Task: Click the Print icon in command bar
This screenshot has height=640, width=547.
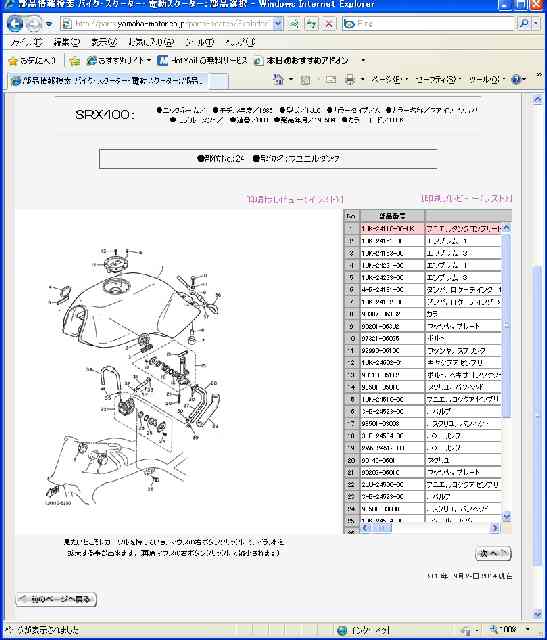Action: (x=350, y=80)
